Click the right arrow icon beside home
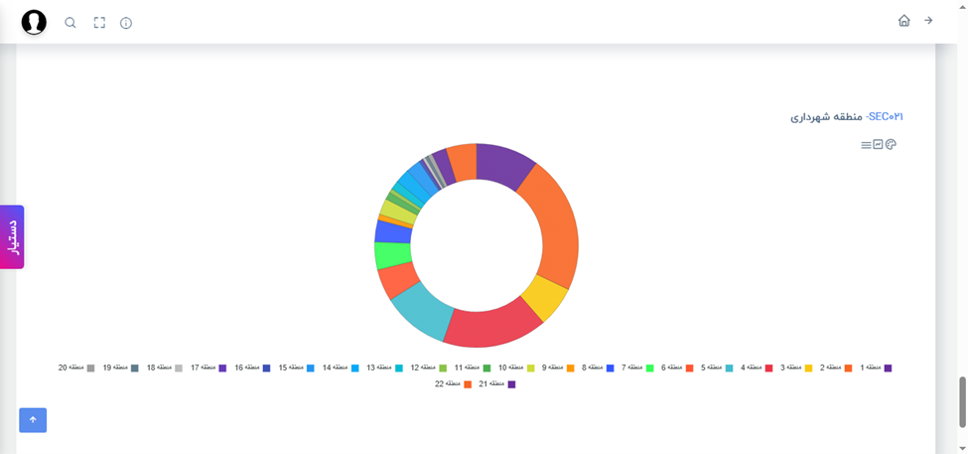Image resolution: width=968 pixels, height=454 pixels. pyautogui.click(x=928, y=20)
